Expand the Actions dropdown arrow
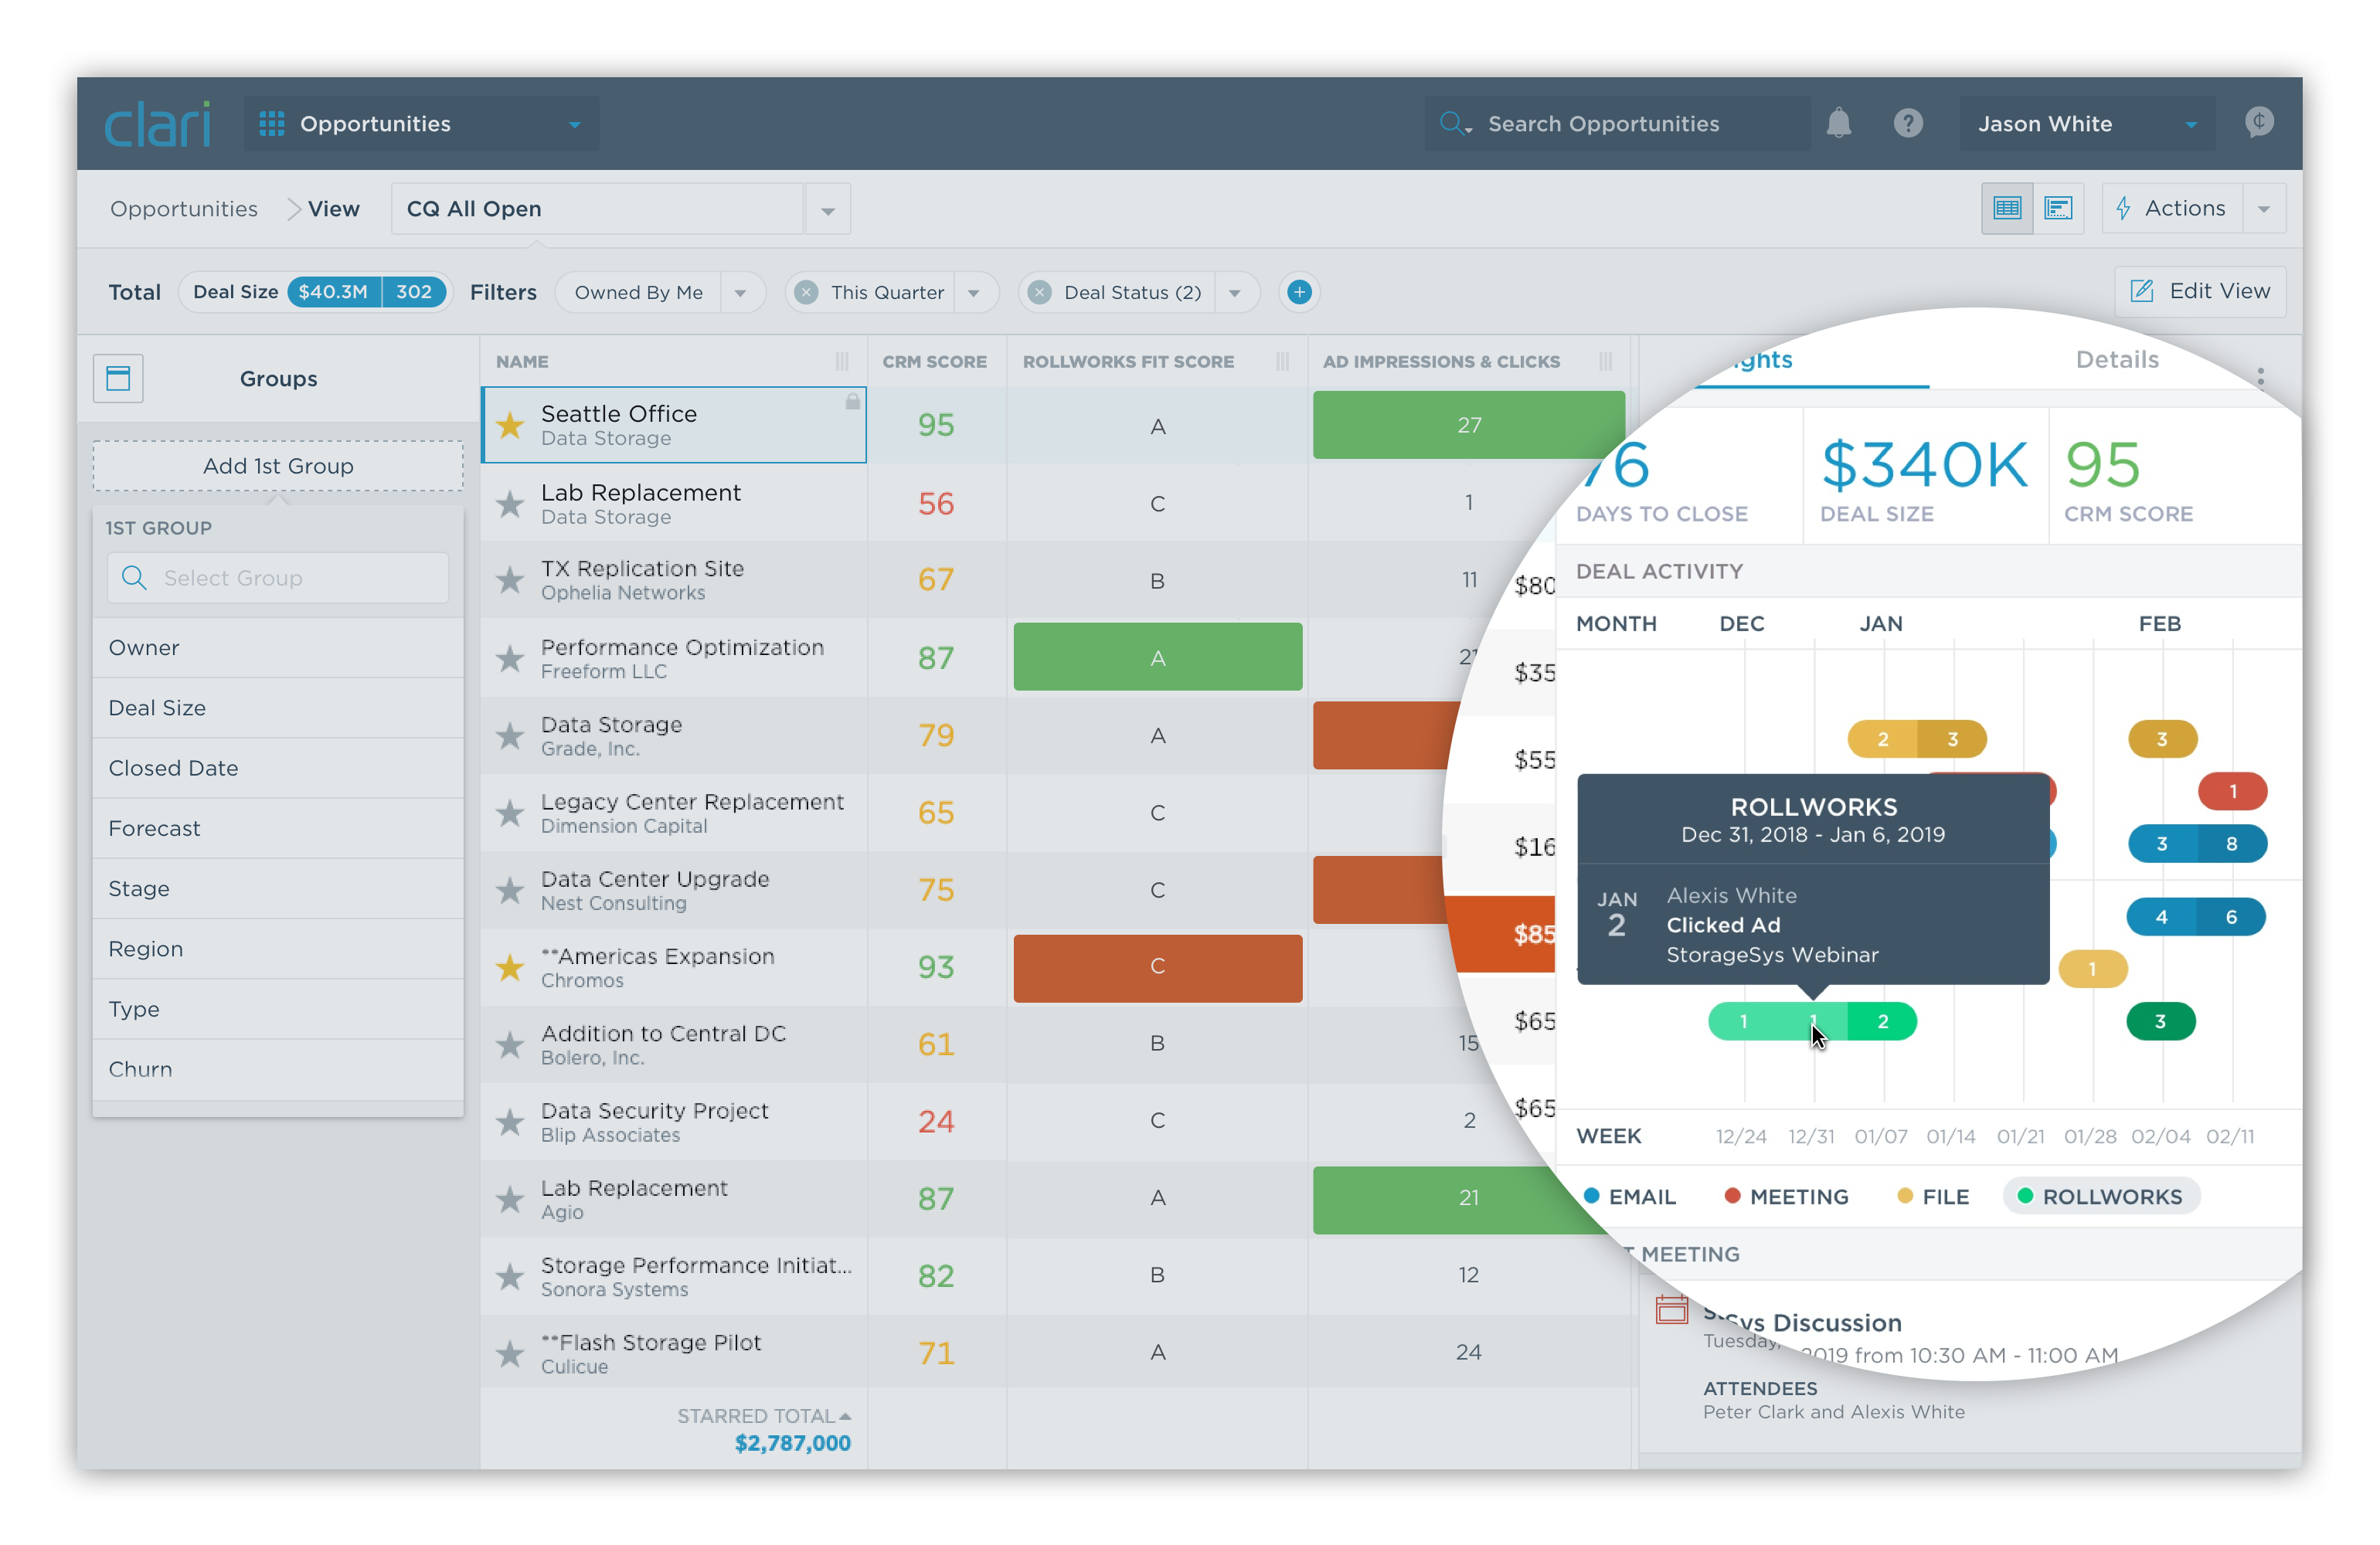This screenshot has width=2380, height=1545. click(2264, 209)
